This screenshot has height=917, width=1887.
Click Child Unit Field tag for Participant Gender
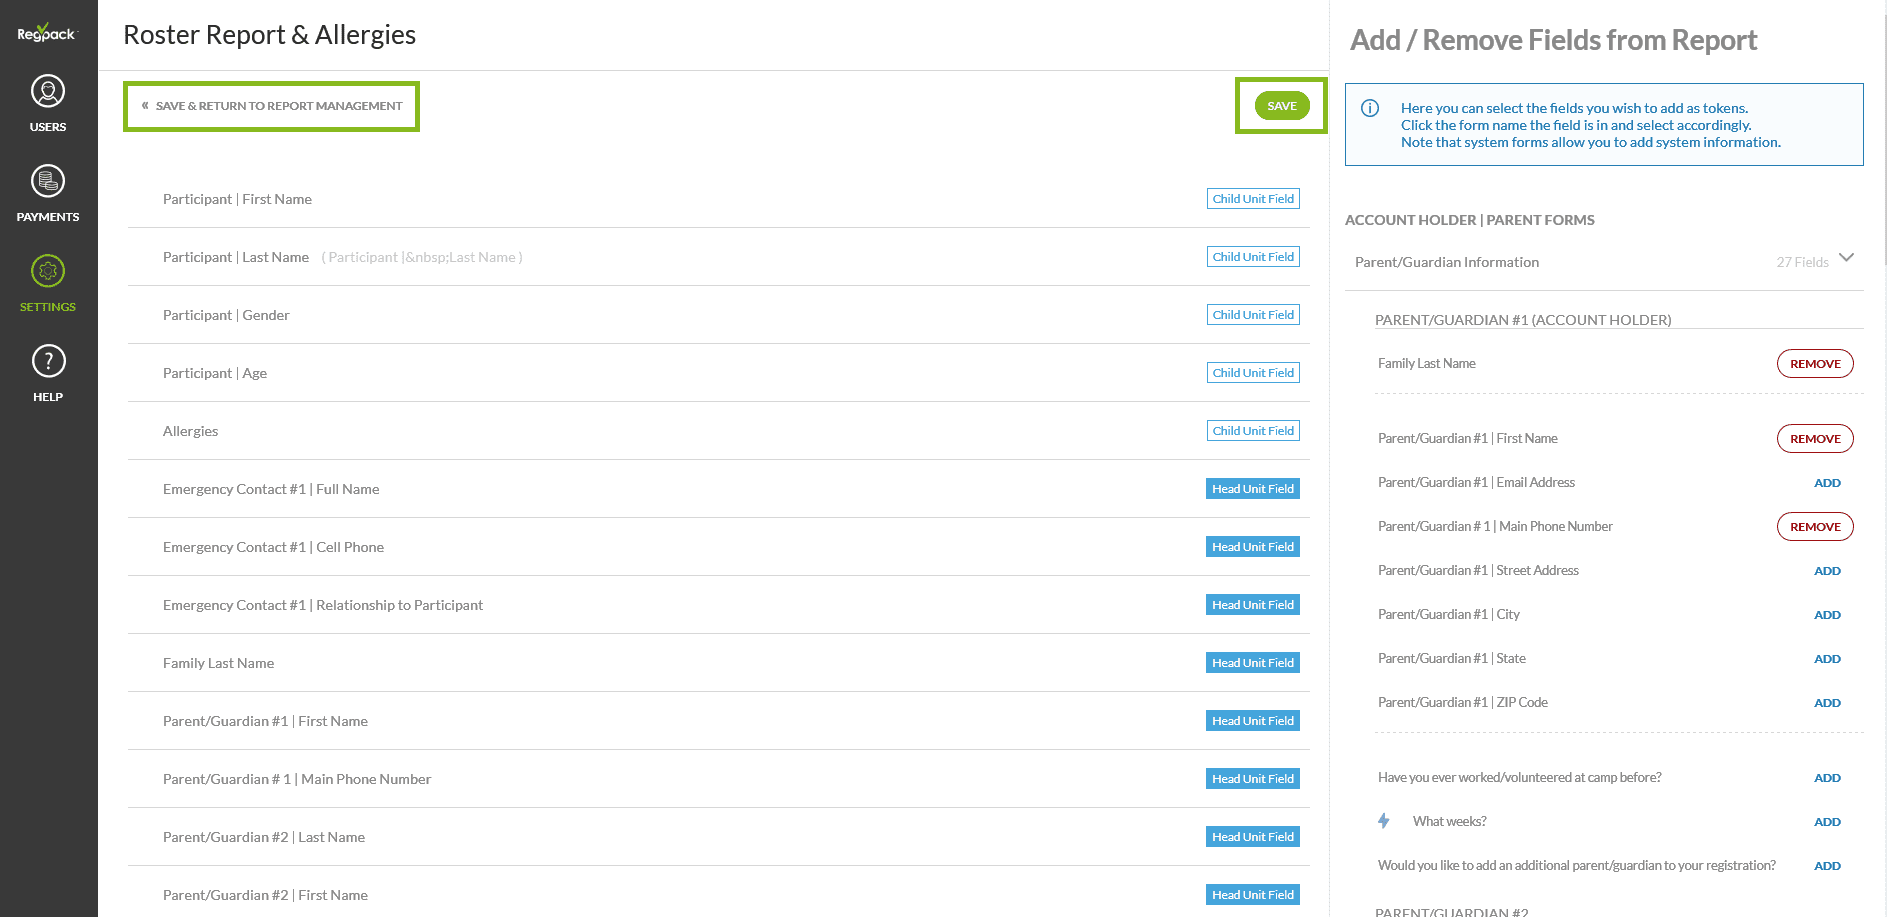point(1252,315)
